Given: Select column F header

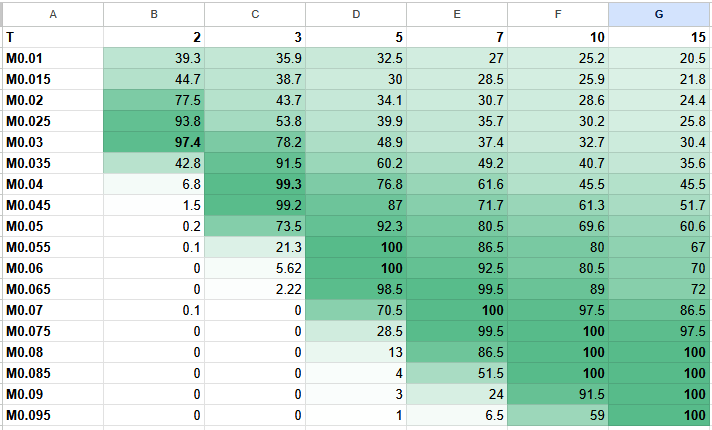Looking at the screenshot, I should point(558,13).
